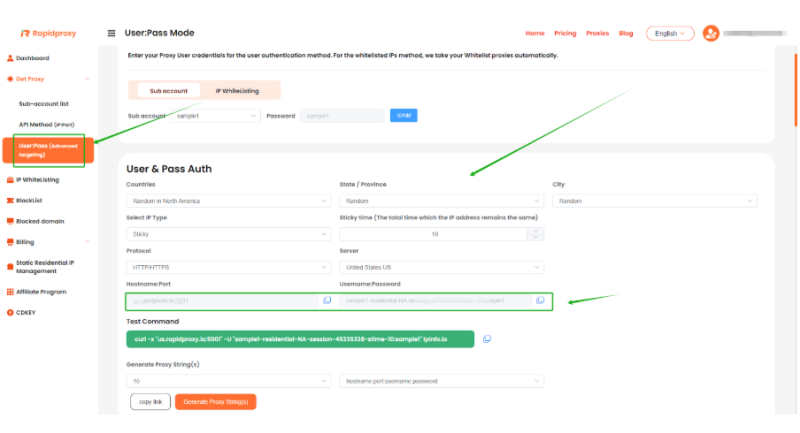Screen dimensions: 800x433
Task: Open the State / Province dropdown
Action: coord(441,201)
